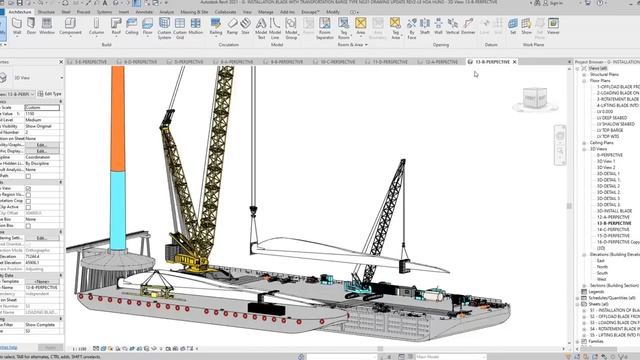The image size is (640, 360).
Task: Click the Save icon in quick access toolbar
Action: click(19, 3)
